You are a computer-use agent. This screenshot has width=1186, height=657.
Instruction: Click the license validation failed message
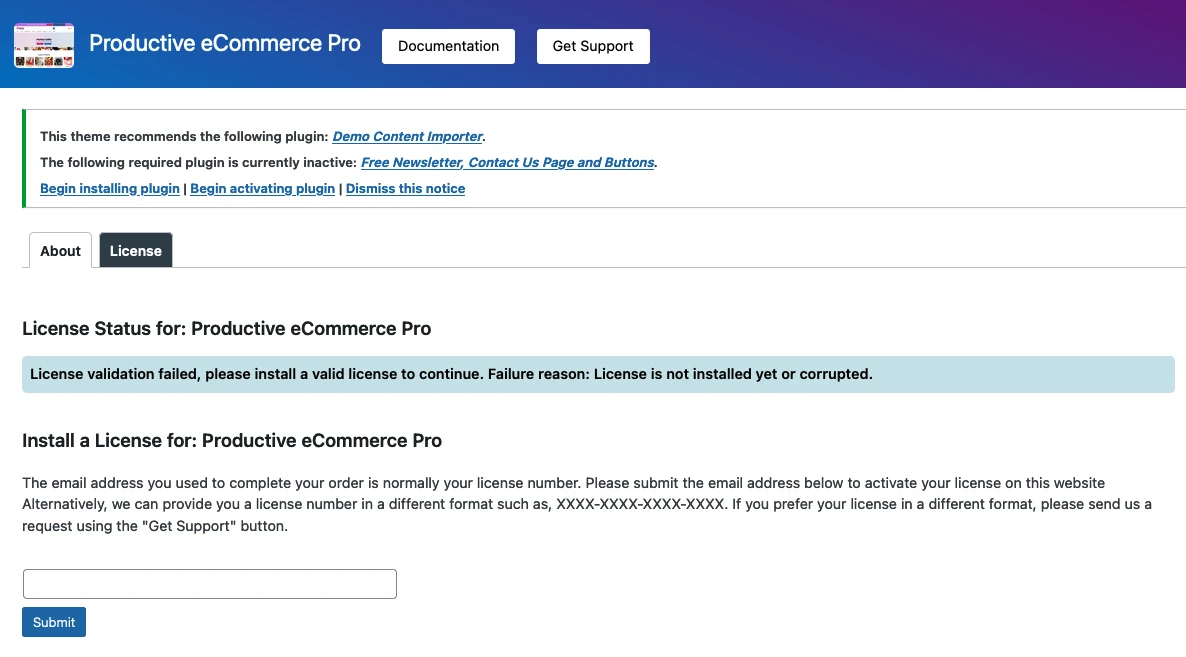click(598, 374)
